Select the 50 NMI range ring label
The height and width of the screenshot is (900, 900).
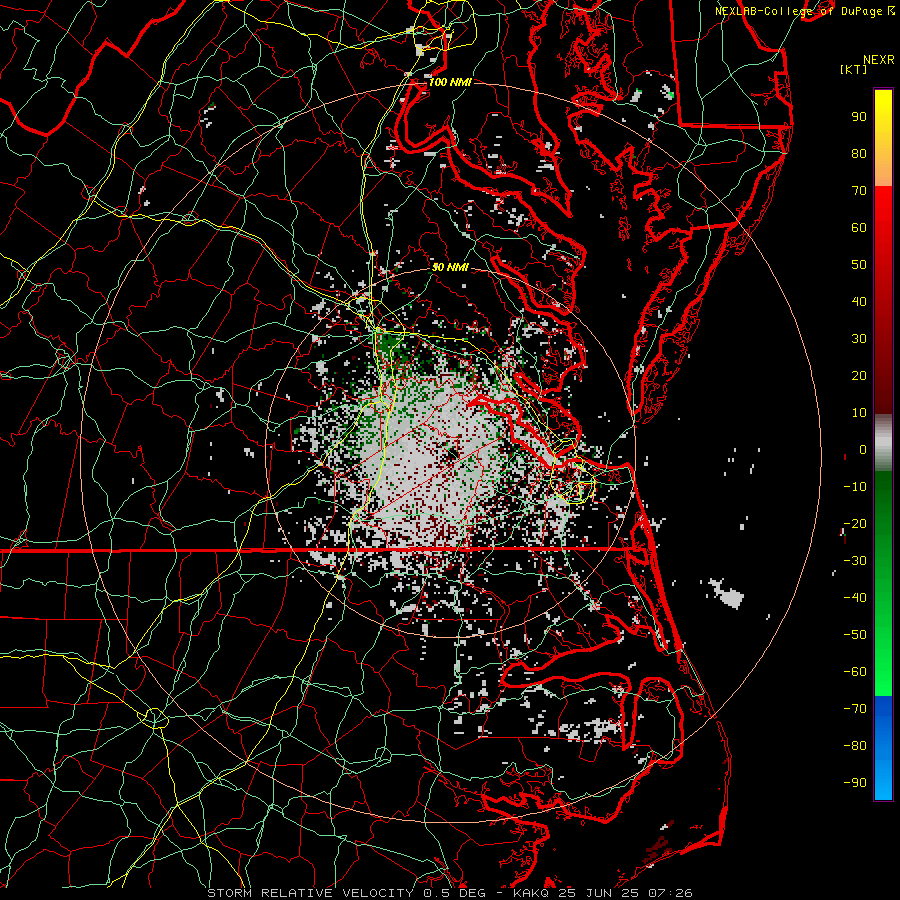(450, 267)
